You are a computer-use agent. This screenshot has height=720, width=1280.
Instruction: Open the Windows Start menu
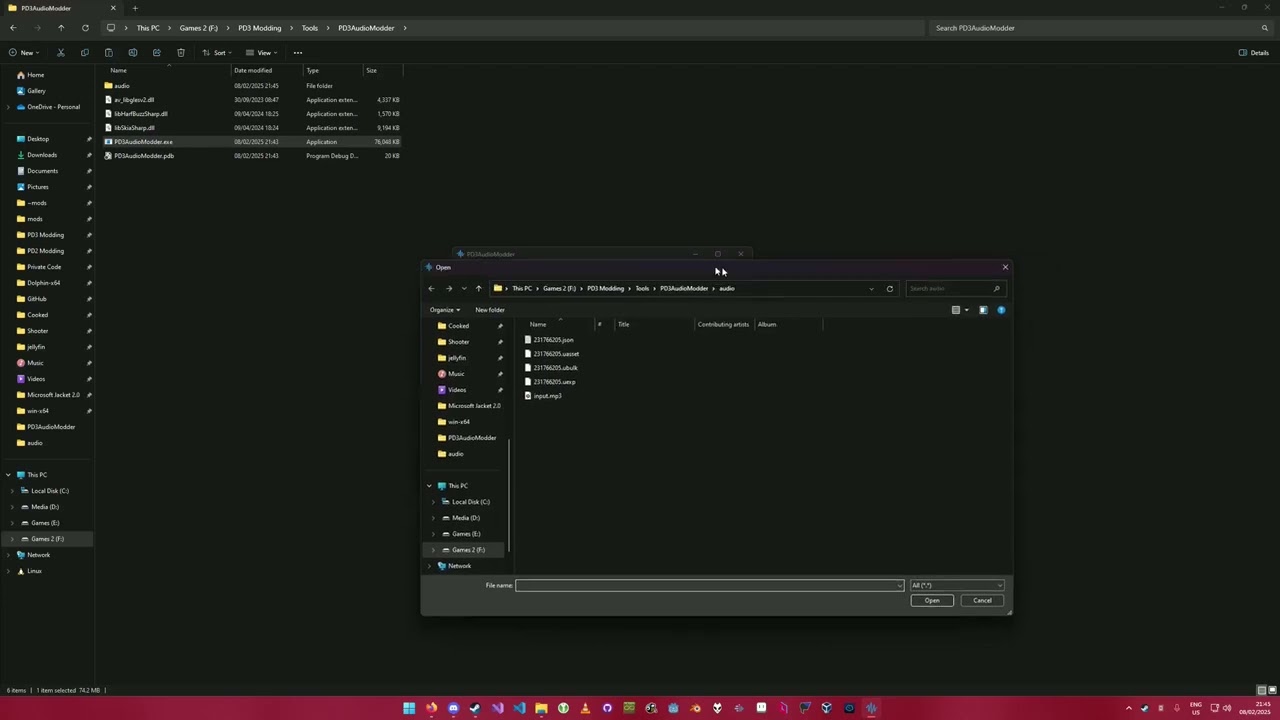(409, 708)
